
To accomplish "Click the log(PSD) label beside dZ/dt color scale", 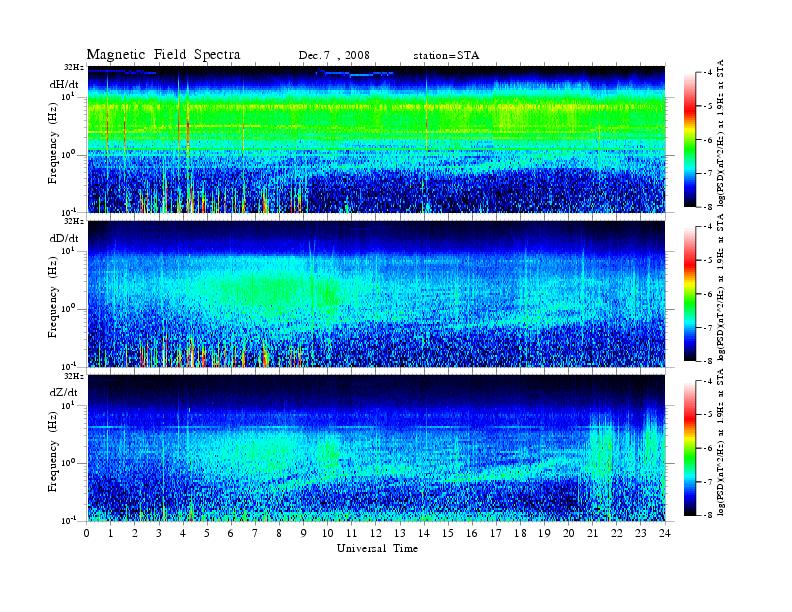I will point(721,442).
